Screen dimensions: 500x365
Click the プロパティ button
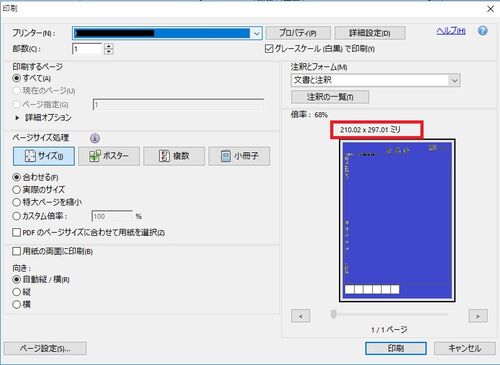(x=298, y=33)
